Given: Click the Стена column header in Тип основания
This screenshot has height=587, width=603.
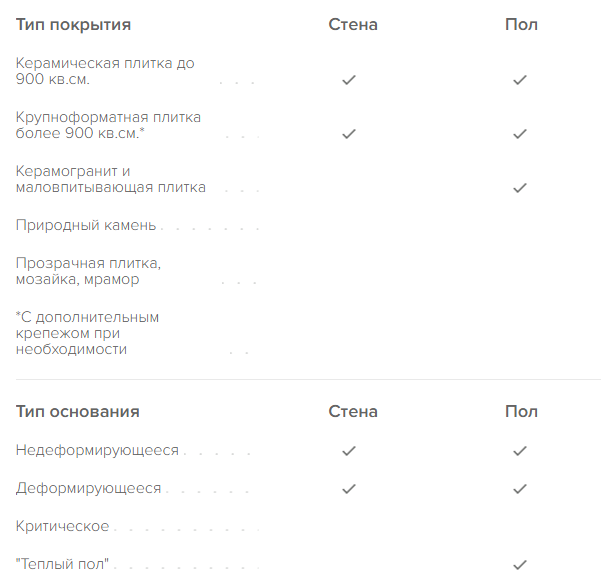Looking at the screenshot, I should click(353, 412).
